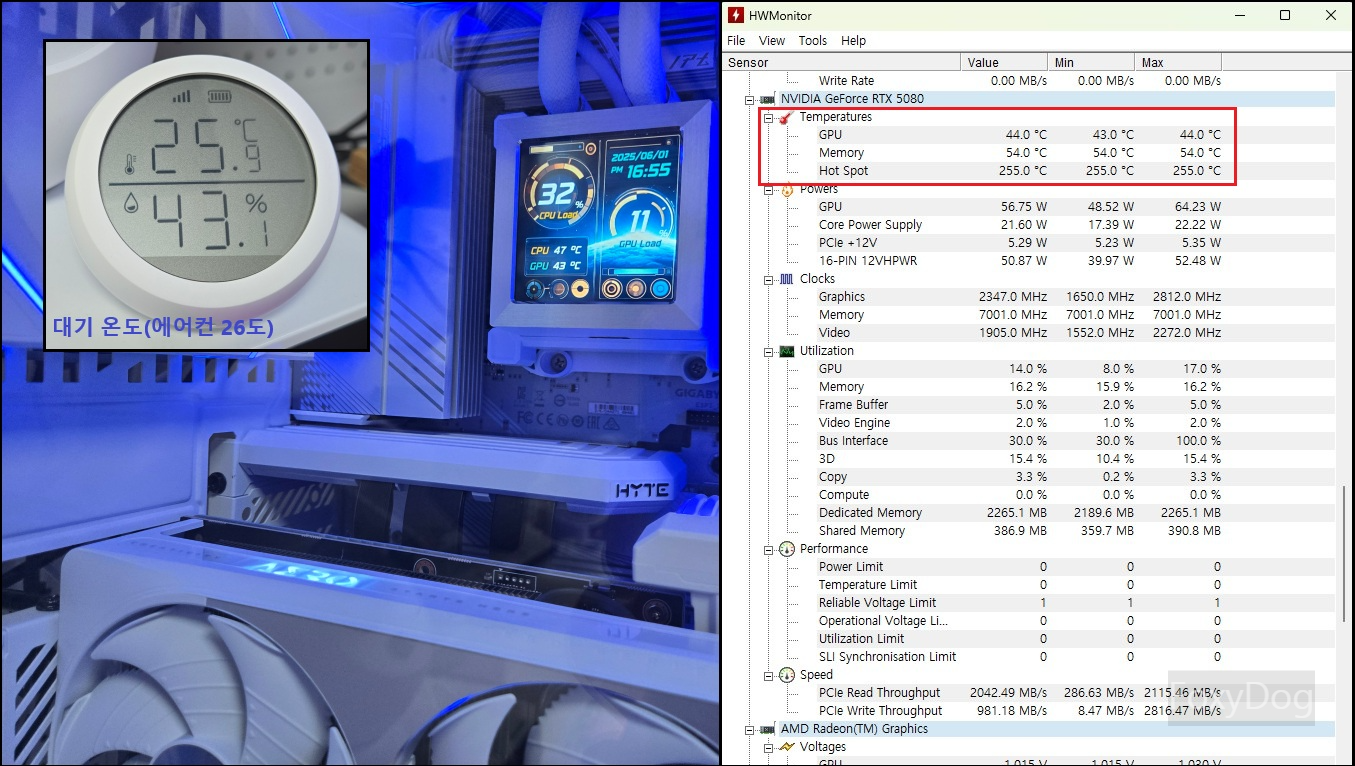Viewport: 1355px width, 766px height.
Task: Select the GPU temperature row at 44.0 °C
Action: (x=1028, y=135)
